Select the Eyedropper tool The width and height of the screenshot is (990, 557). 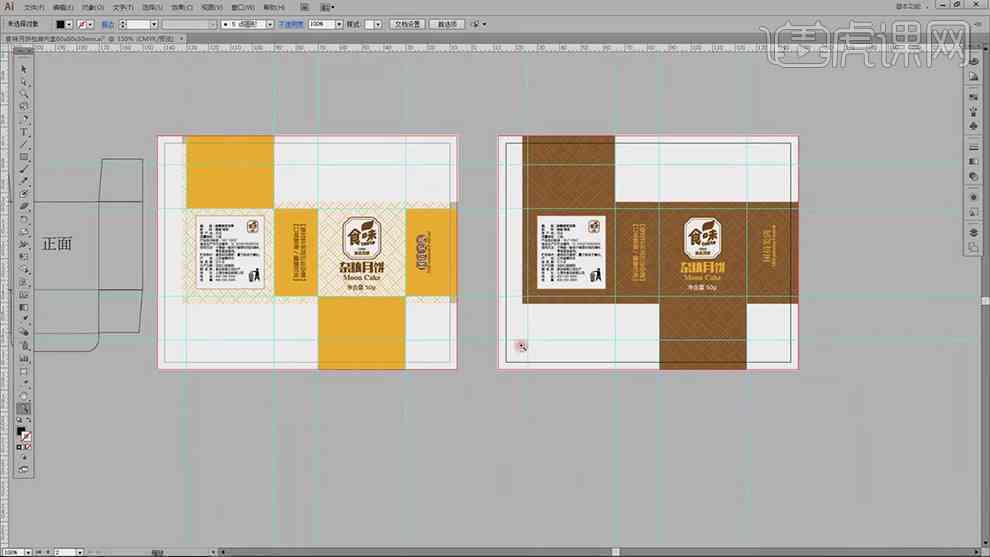point(24,320)
